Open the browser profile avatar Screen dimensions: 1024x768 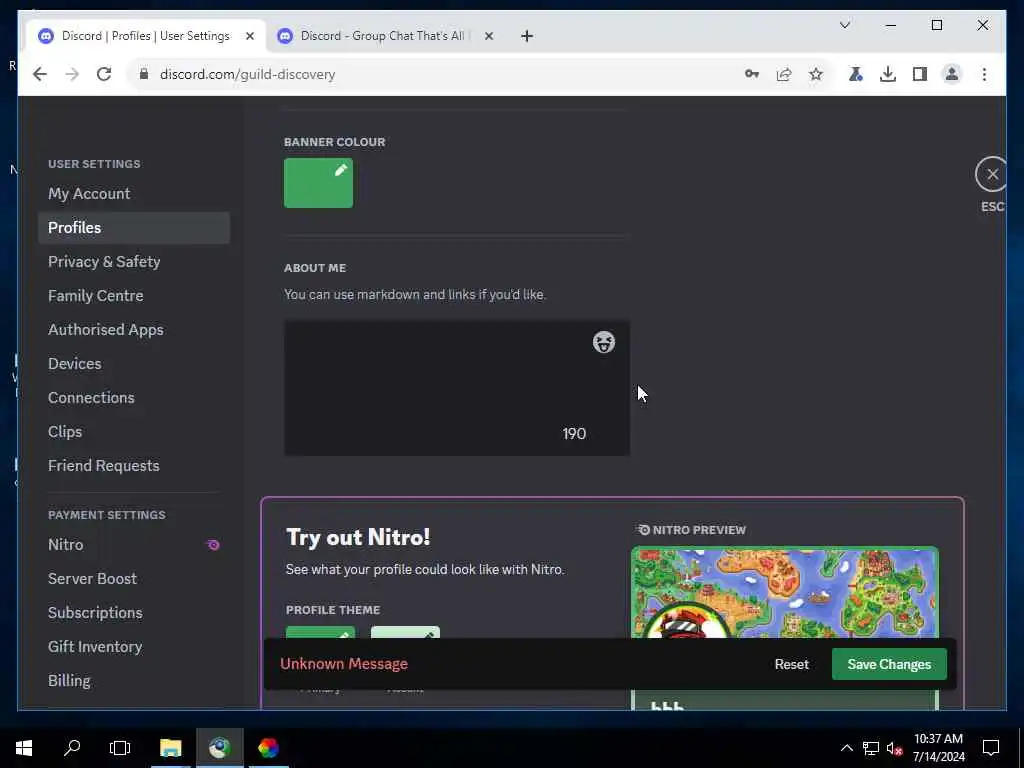pos(952,74)
